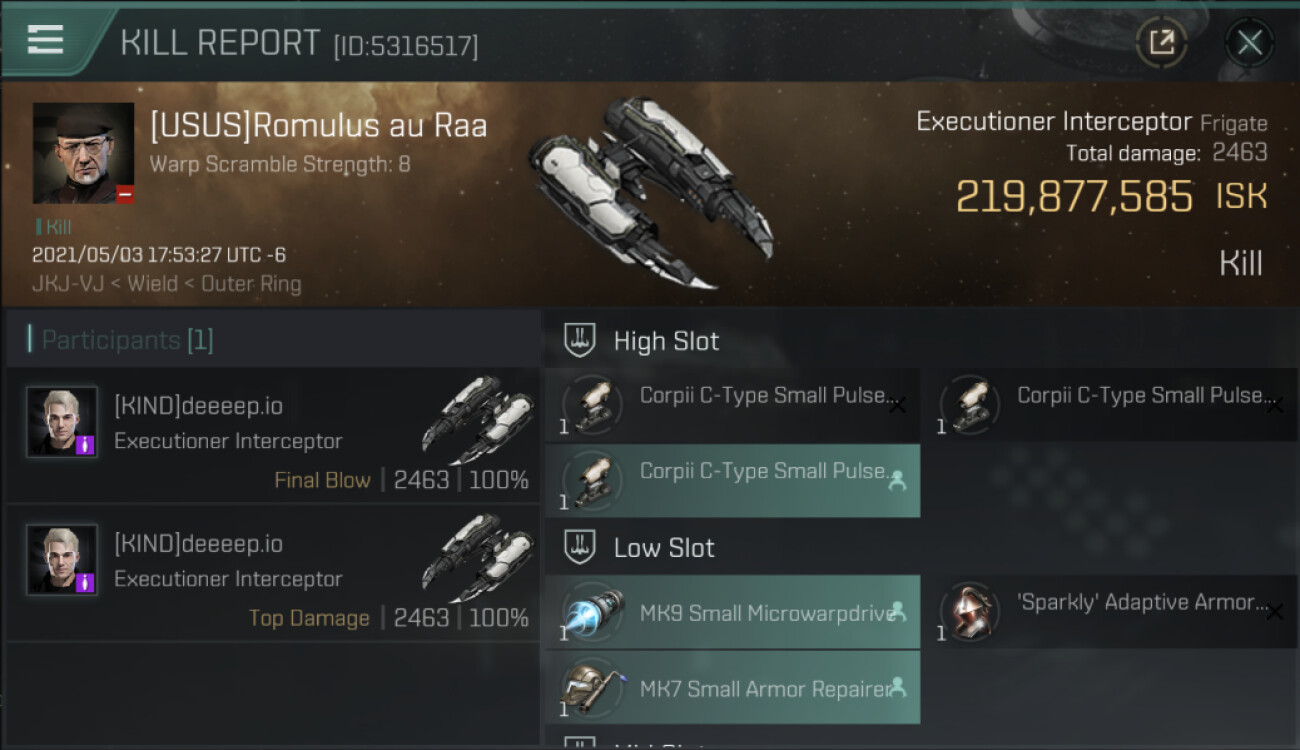The width and height of the screenshot is (1300, 750).
Task: Close the kill report panel
Action: tap(1249, 42)
